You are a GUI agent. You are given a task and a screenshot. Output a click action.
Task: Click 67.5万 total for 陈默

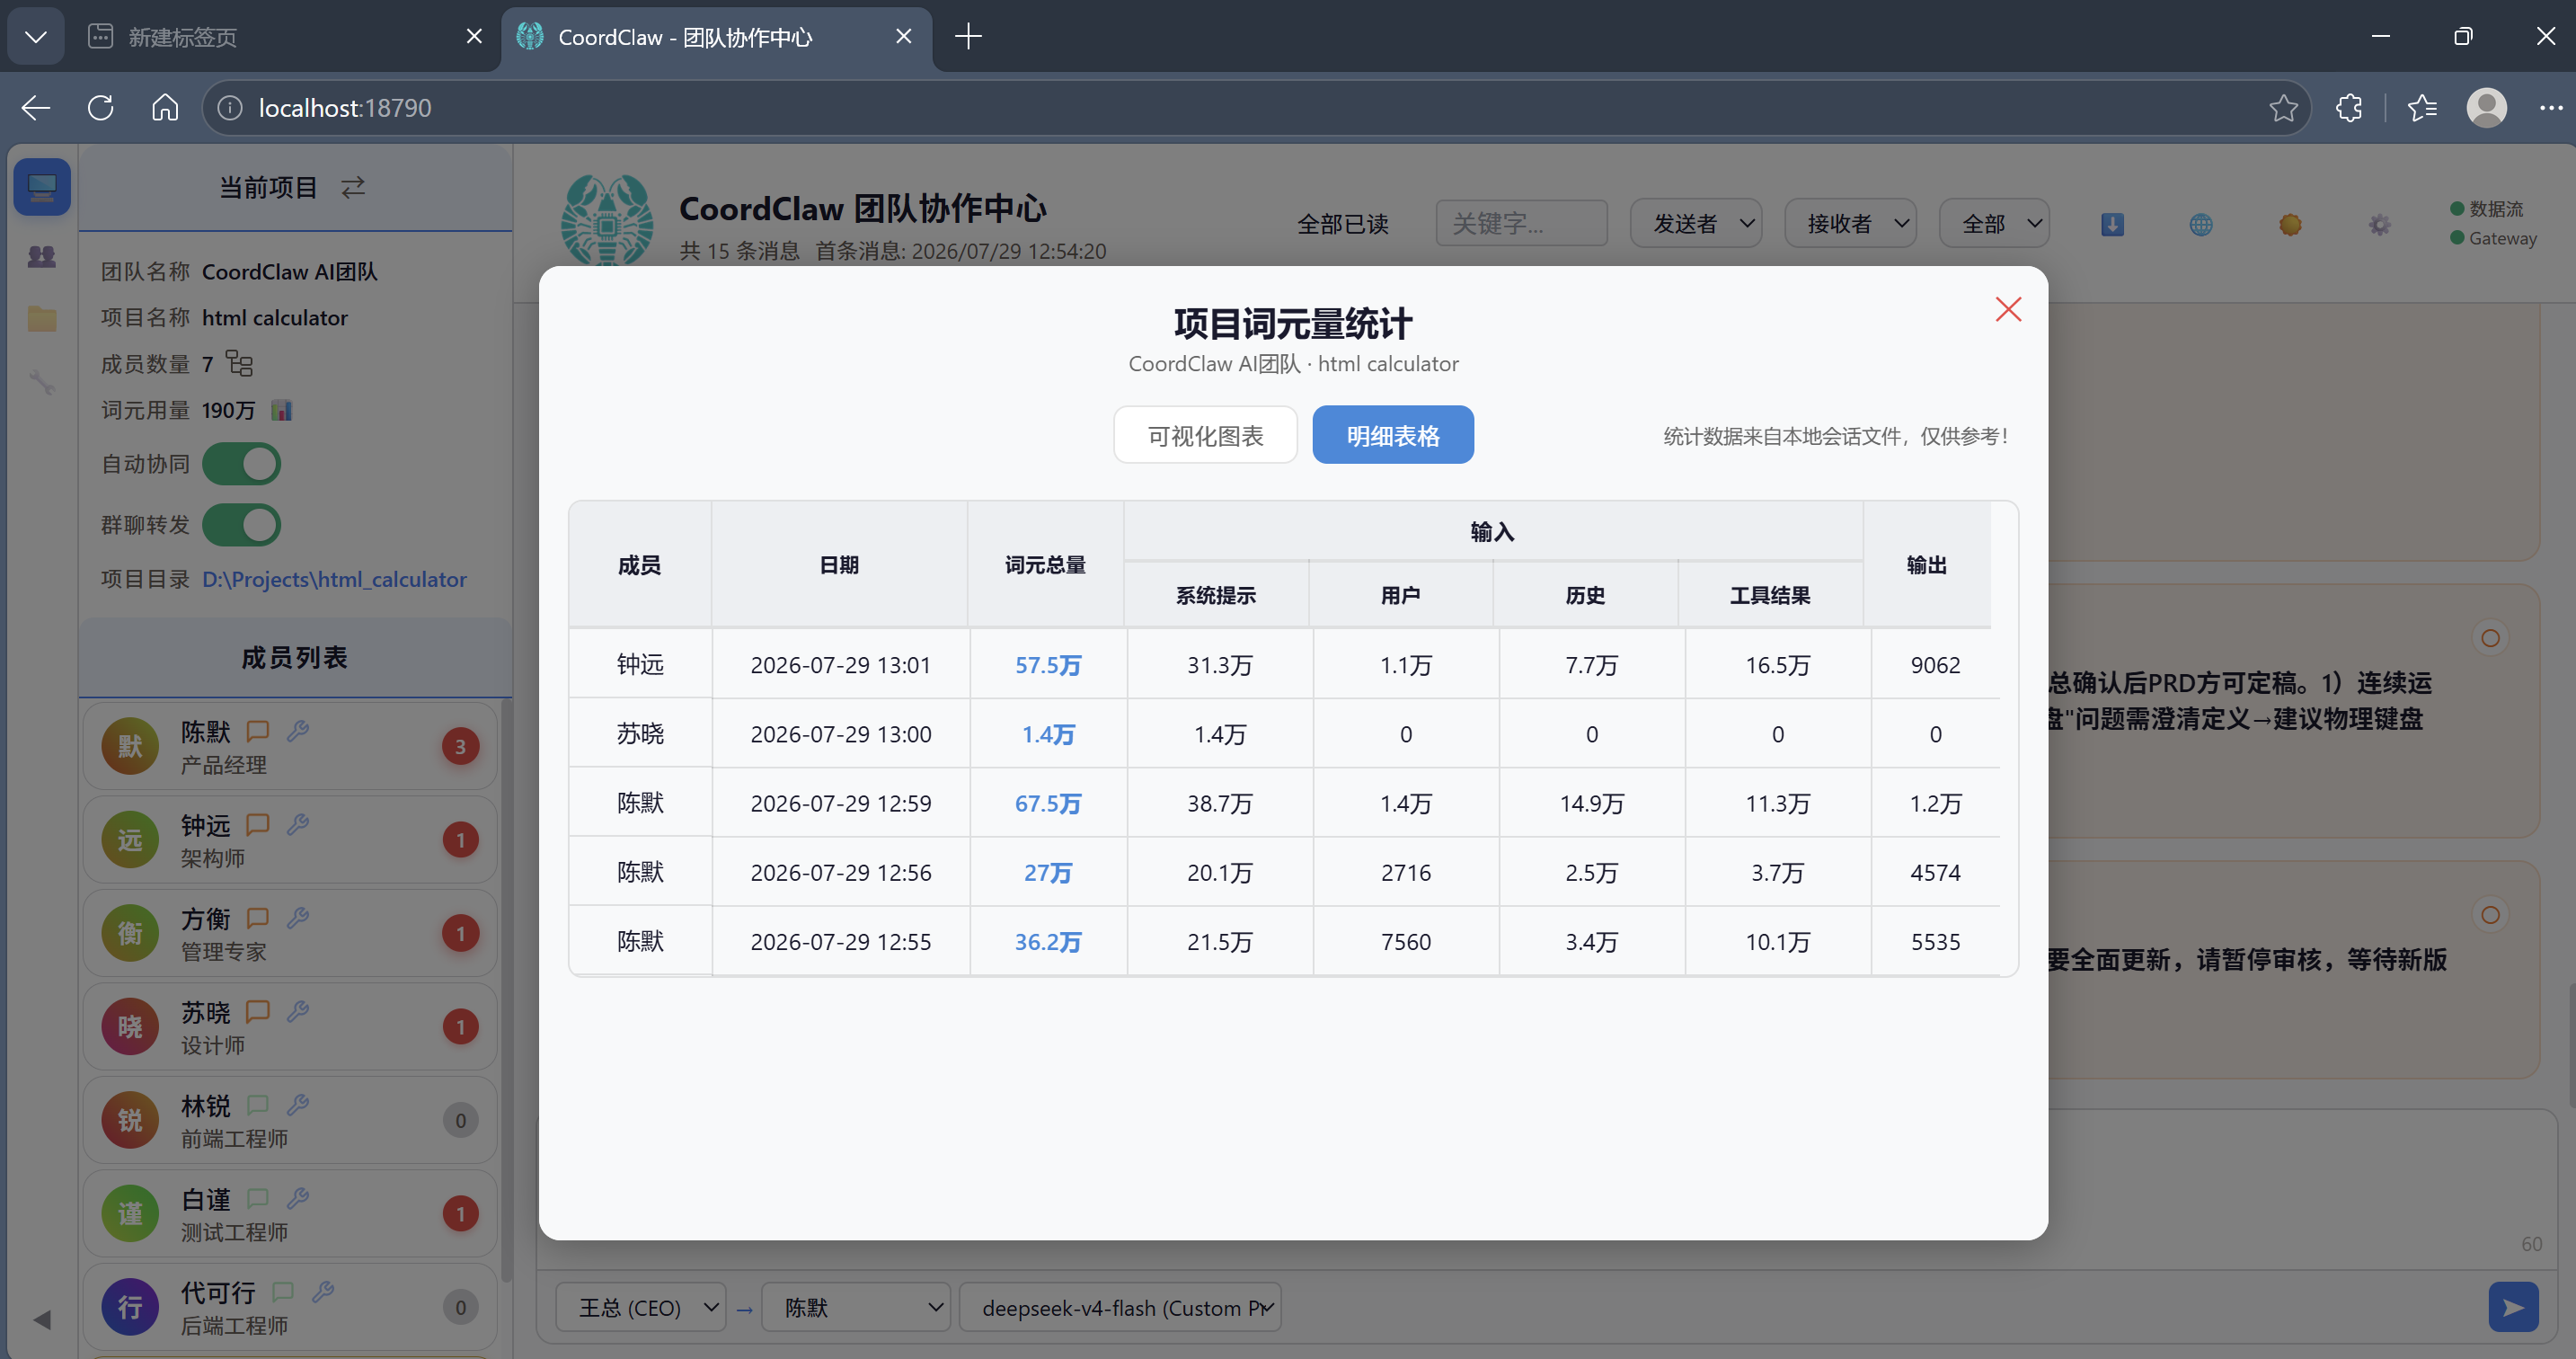click(x=1047, y=803)
